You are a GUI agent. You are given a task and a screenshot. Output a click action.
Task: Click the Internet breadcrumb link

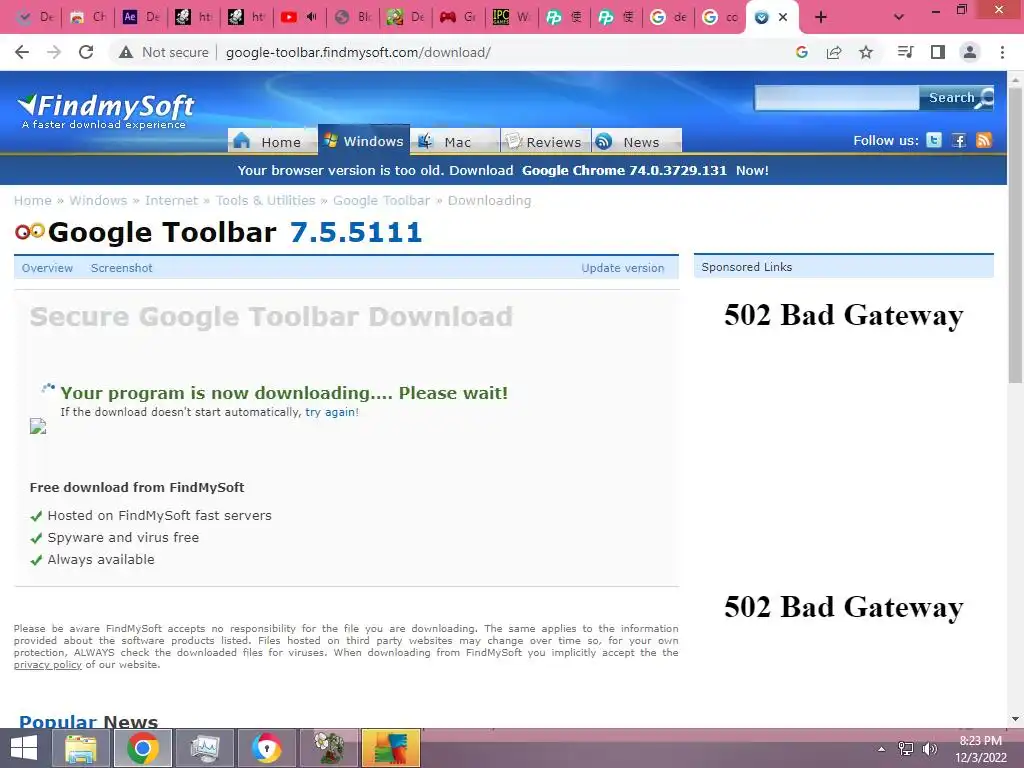pos(171,200)
